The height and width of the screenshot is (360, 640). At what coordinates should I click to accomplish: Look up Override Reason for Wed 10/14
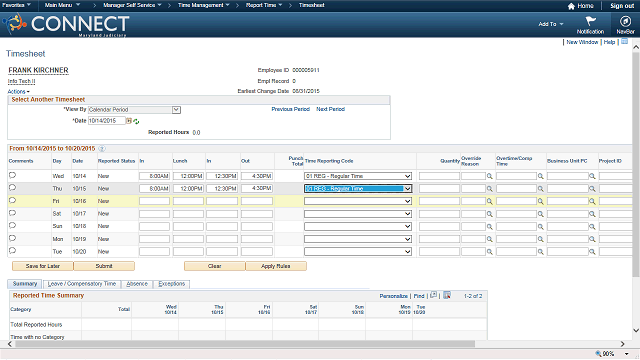coord(489,176)
